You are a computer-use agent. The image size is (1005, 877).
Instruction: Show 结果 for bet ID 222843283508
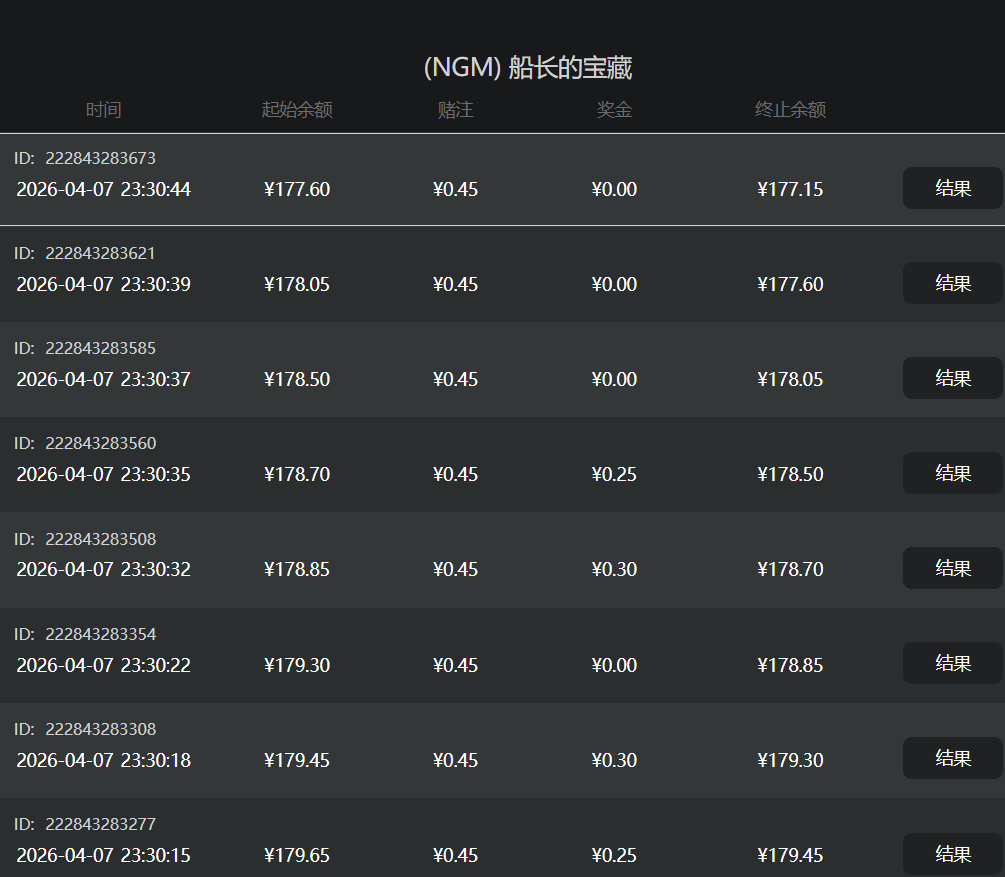(952, 568)
